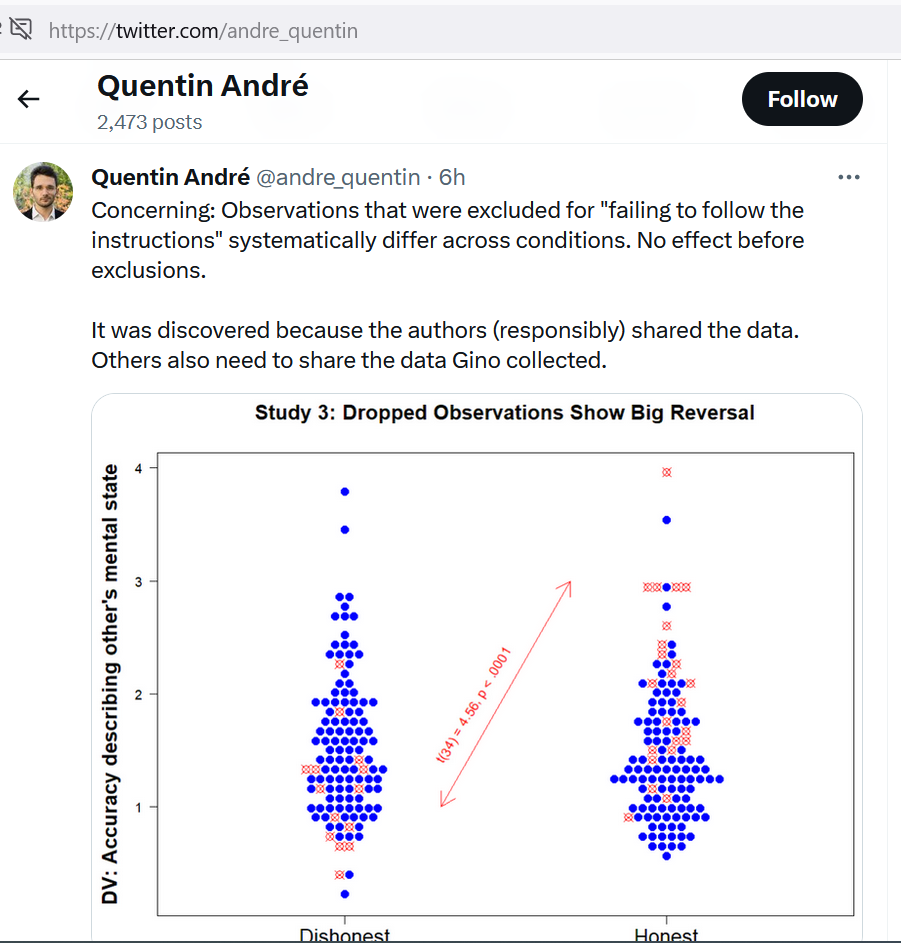Click the Dishonest x-axis label
This screenshot has width=901, height=943.
(345, 935)
